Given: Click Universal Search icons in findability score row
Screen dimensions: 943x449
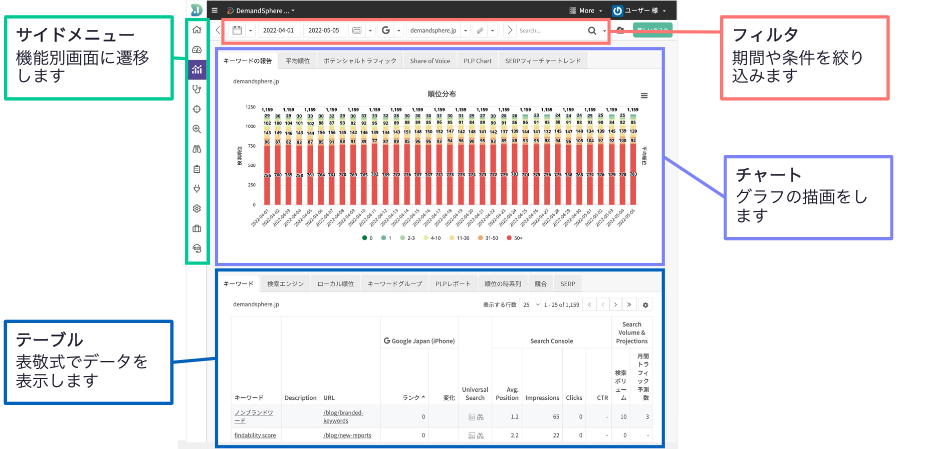Looking at the screenshot, I should pyautogui.click(x=476, y=435).
